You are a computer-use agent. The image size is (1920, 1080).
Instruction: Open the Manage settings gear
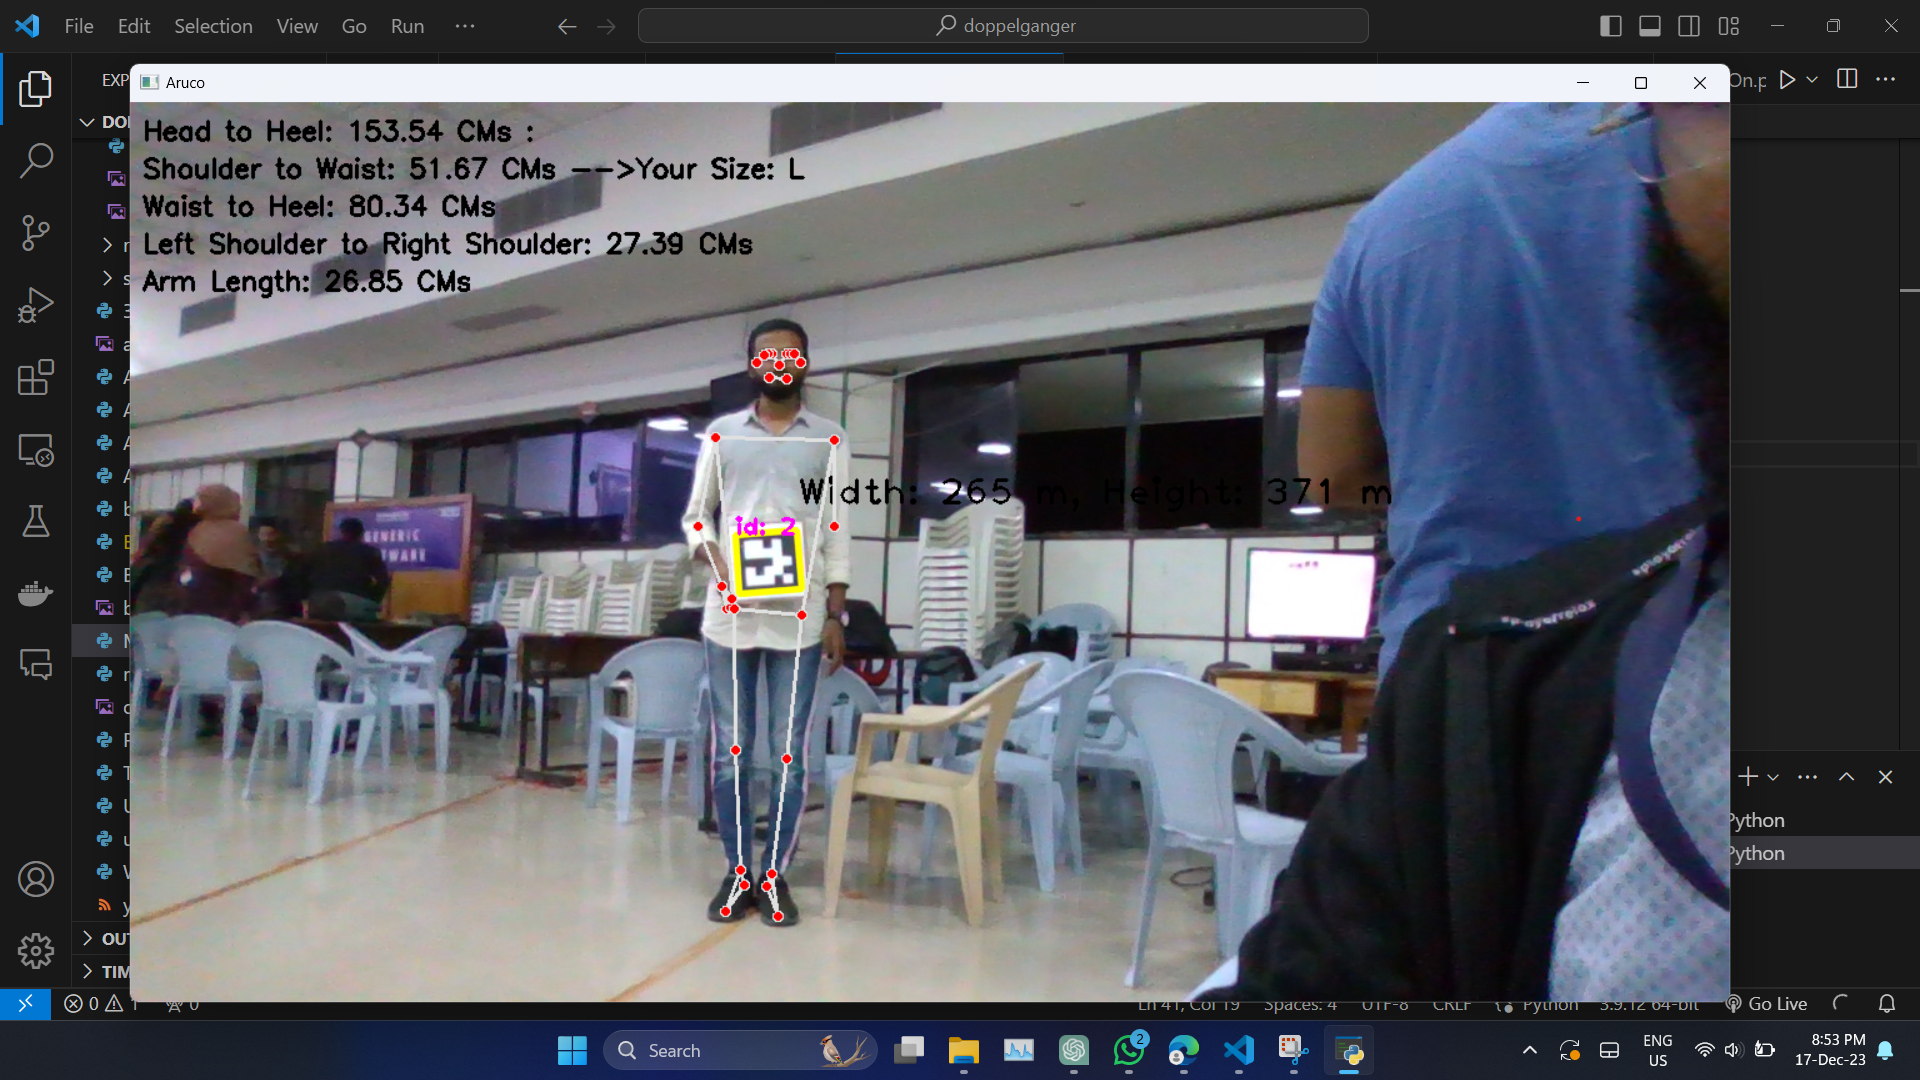pyautogui.click(x=36, y=950)
